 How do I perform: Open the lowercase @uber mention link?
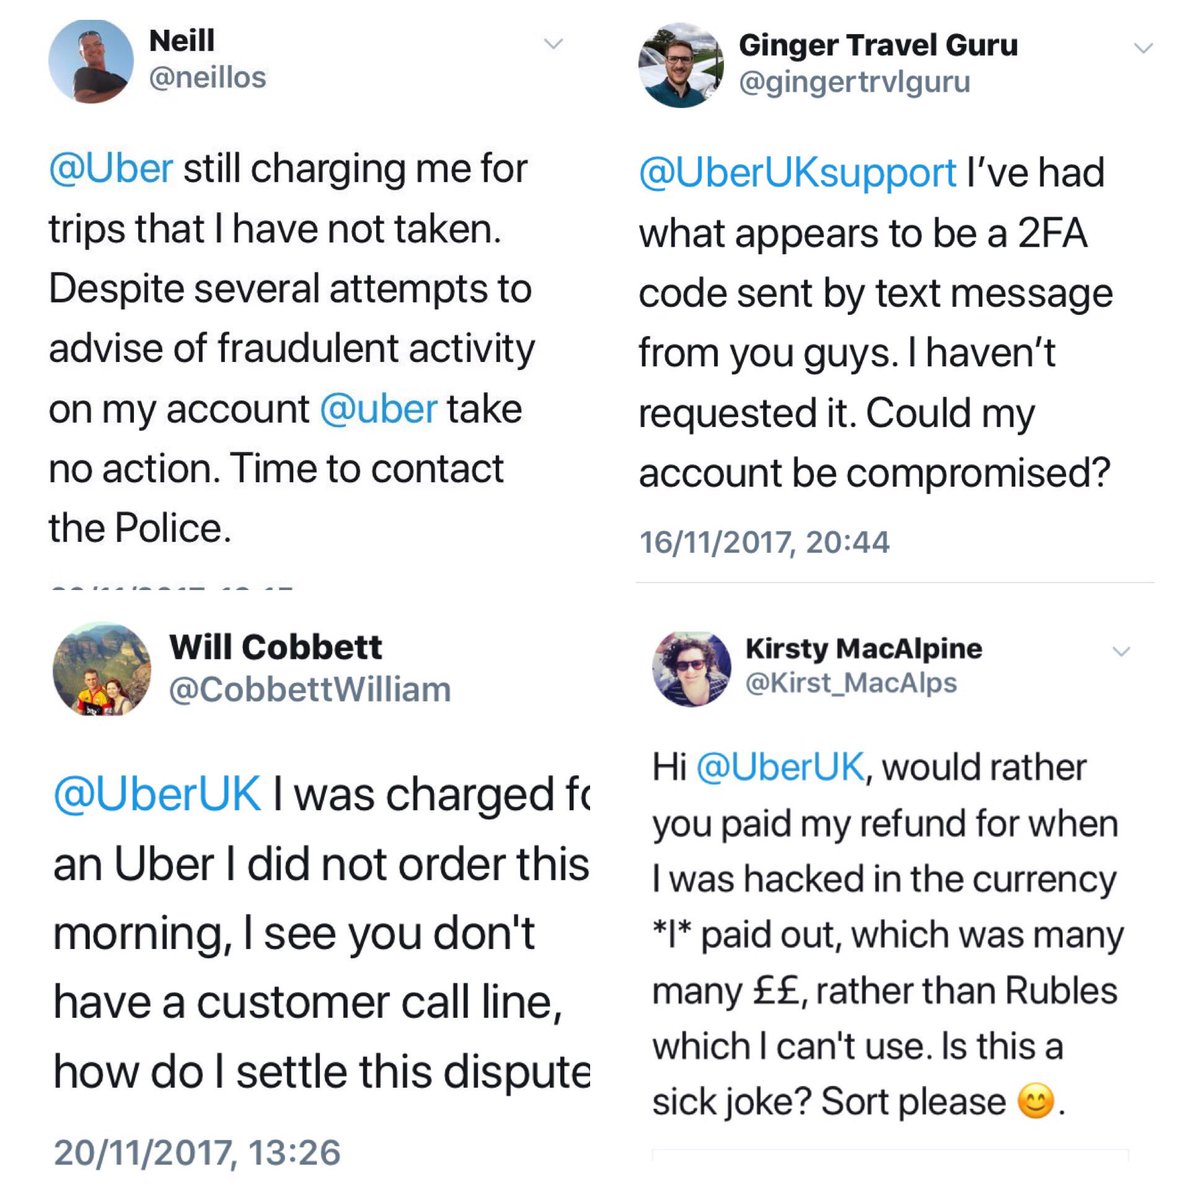[x=379, y=409]
